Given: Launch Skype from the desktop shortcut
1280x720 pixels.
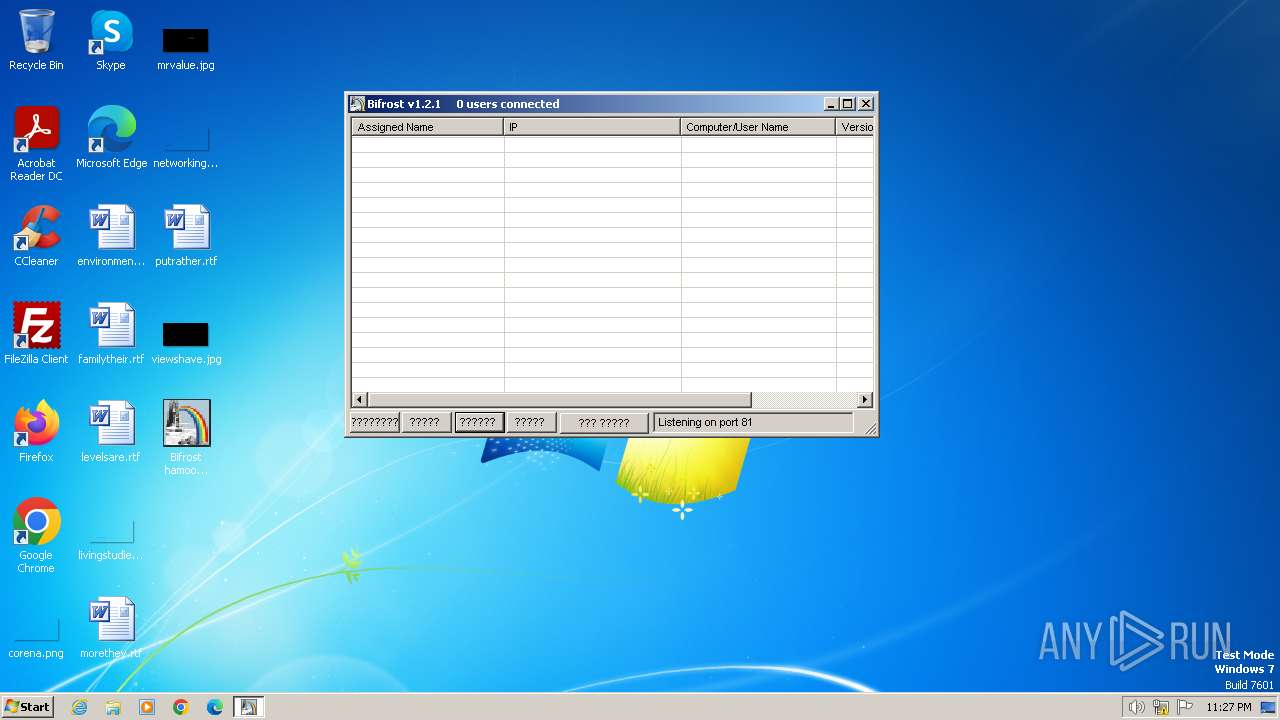Looking at the screenshot, I should click(x=111, y=40).
